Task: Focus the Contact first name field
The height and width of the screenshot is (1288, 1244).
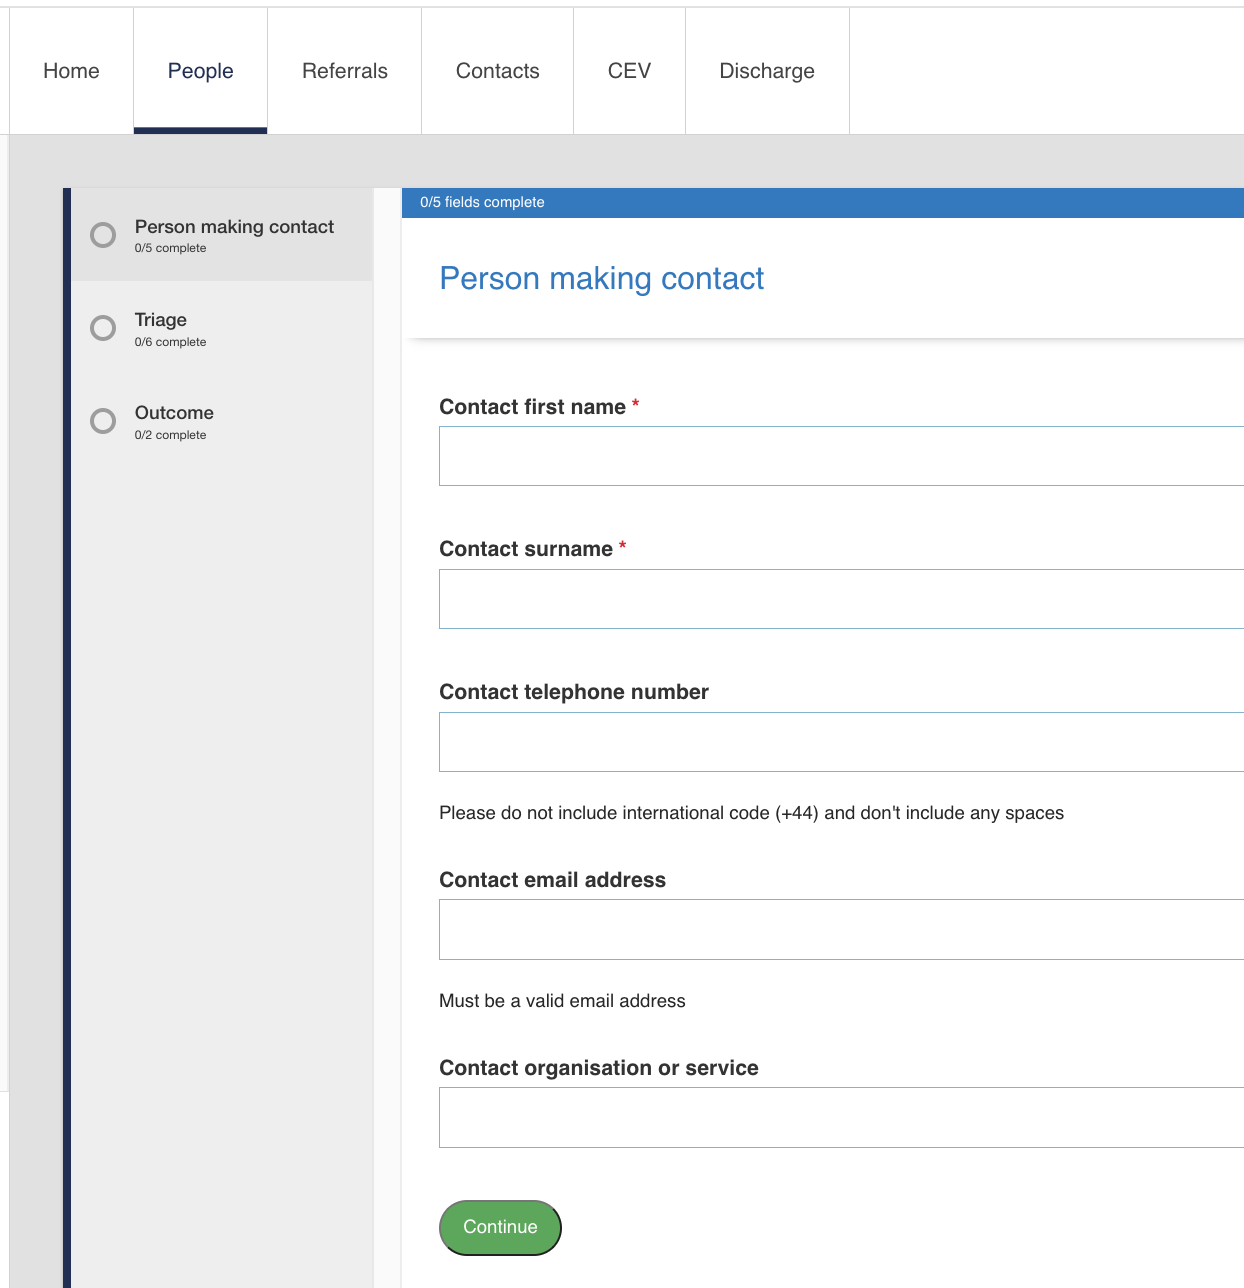Action: pyautogui.click(x=840, y=457)
